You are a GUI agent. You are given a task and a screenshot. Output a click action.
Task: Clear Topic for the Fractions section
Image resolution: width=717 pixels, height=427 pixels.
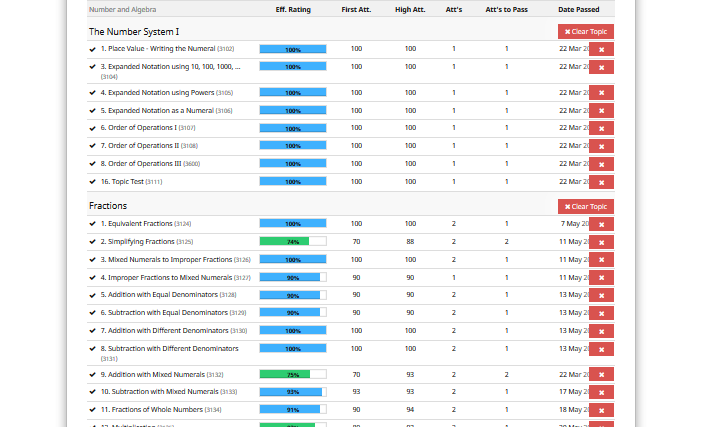[585, 206]
